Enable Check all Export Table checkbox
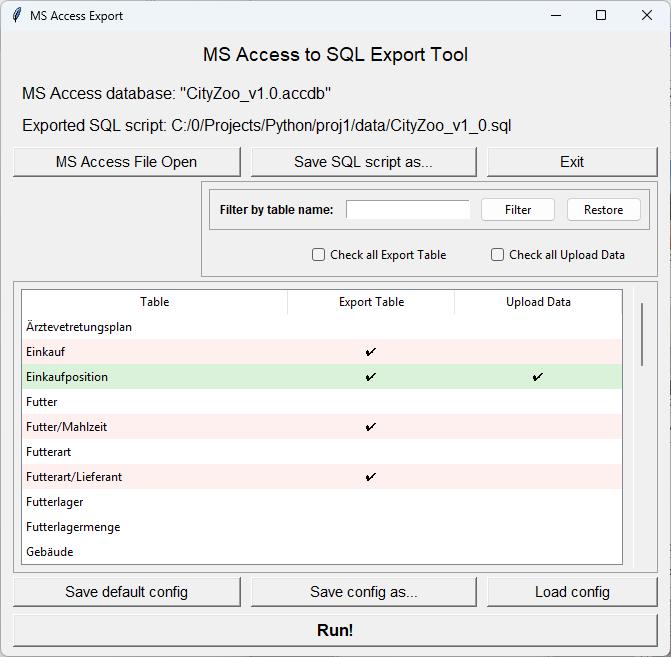The image size is (671, 657). pyautogui.click(x=318, y=255)
